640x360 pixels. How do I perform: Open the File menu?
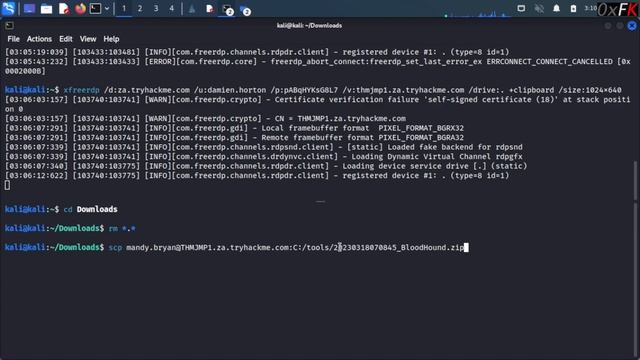pyautogui.click(x=13, y=39)
